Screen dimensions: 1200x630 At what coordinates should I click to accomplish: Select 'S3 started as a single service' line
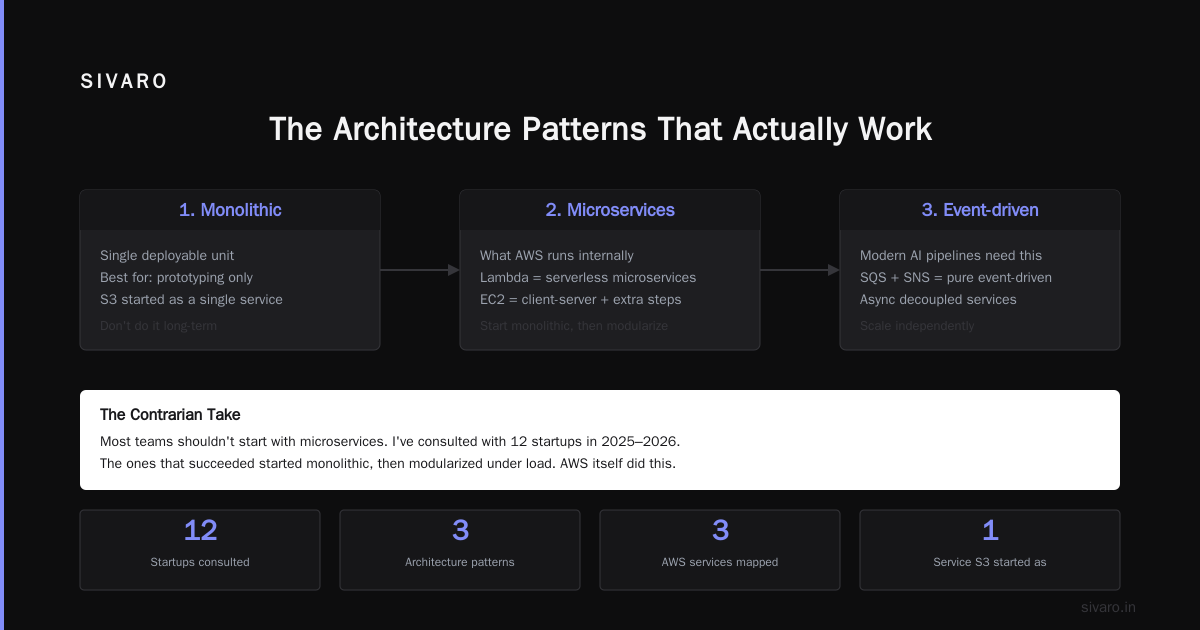pyautogui.click(x=191, y=299)
